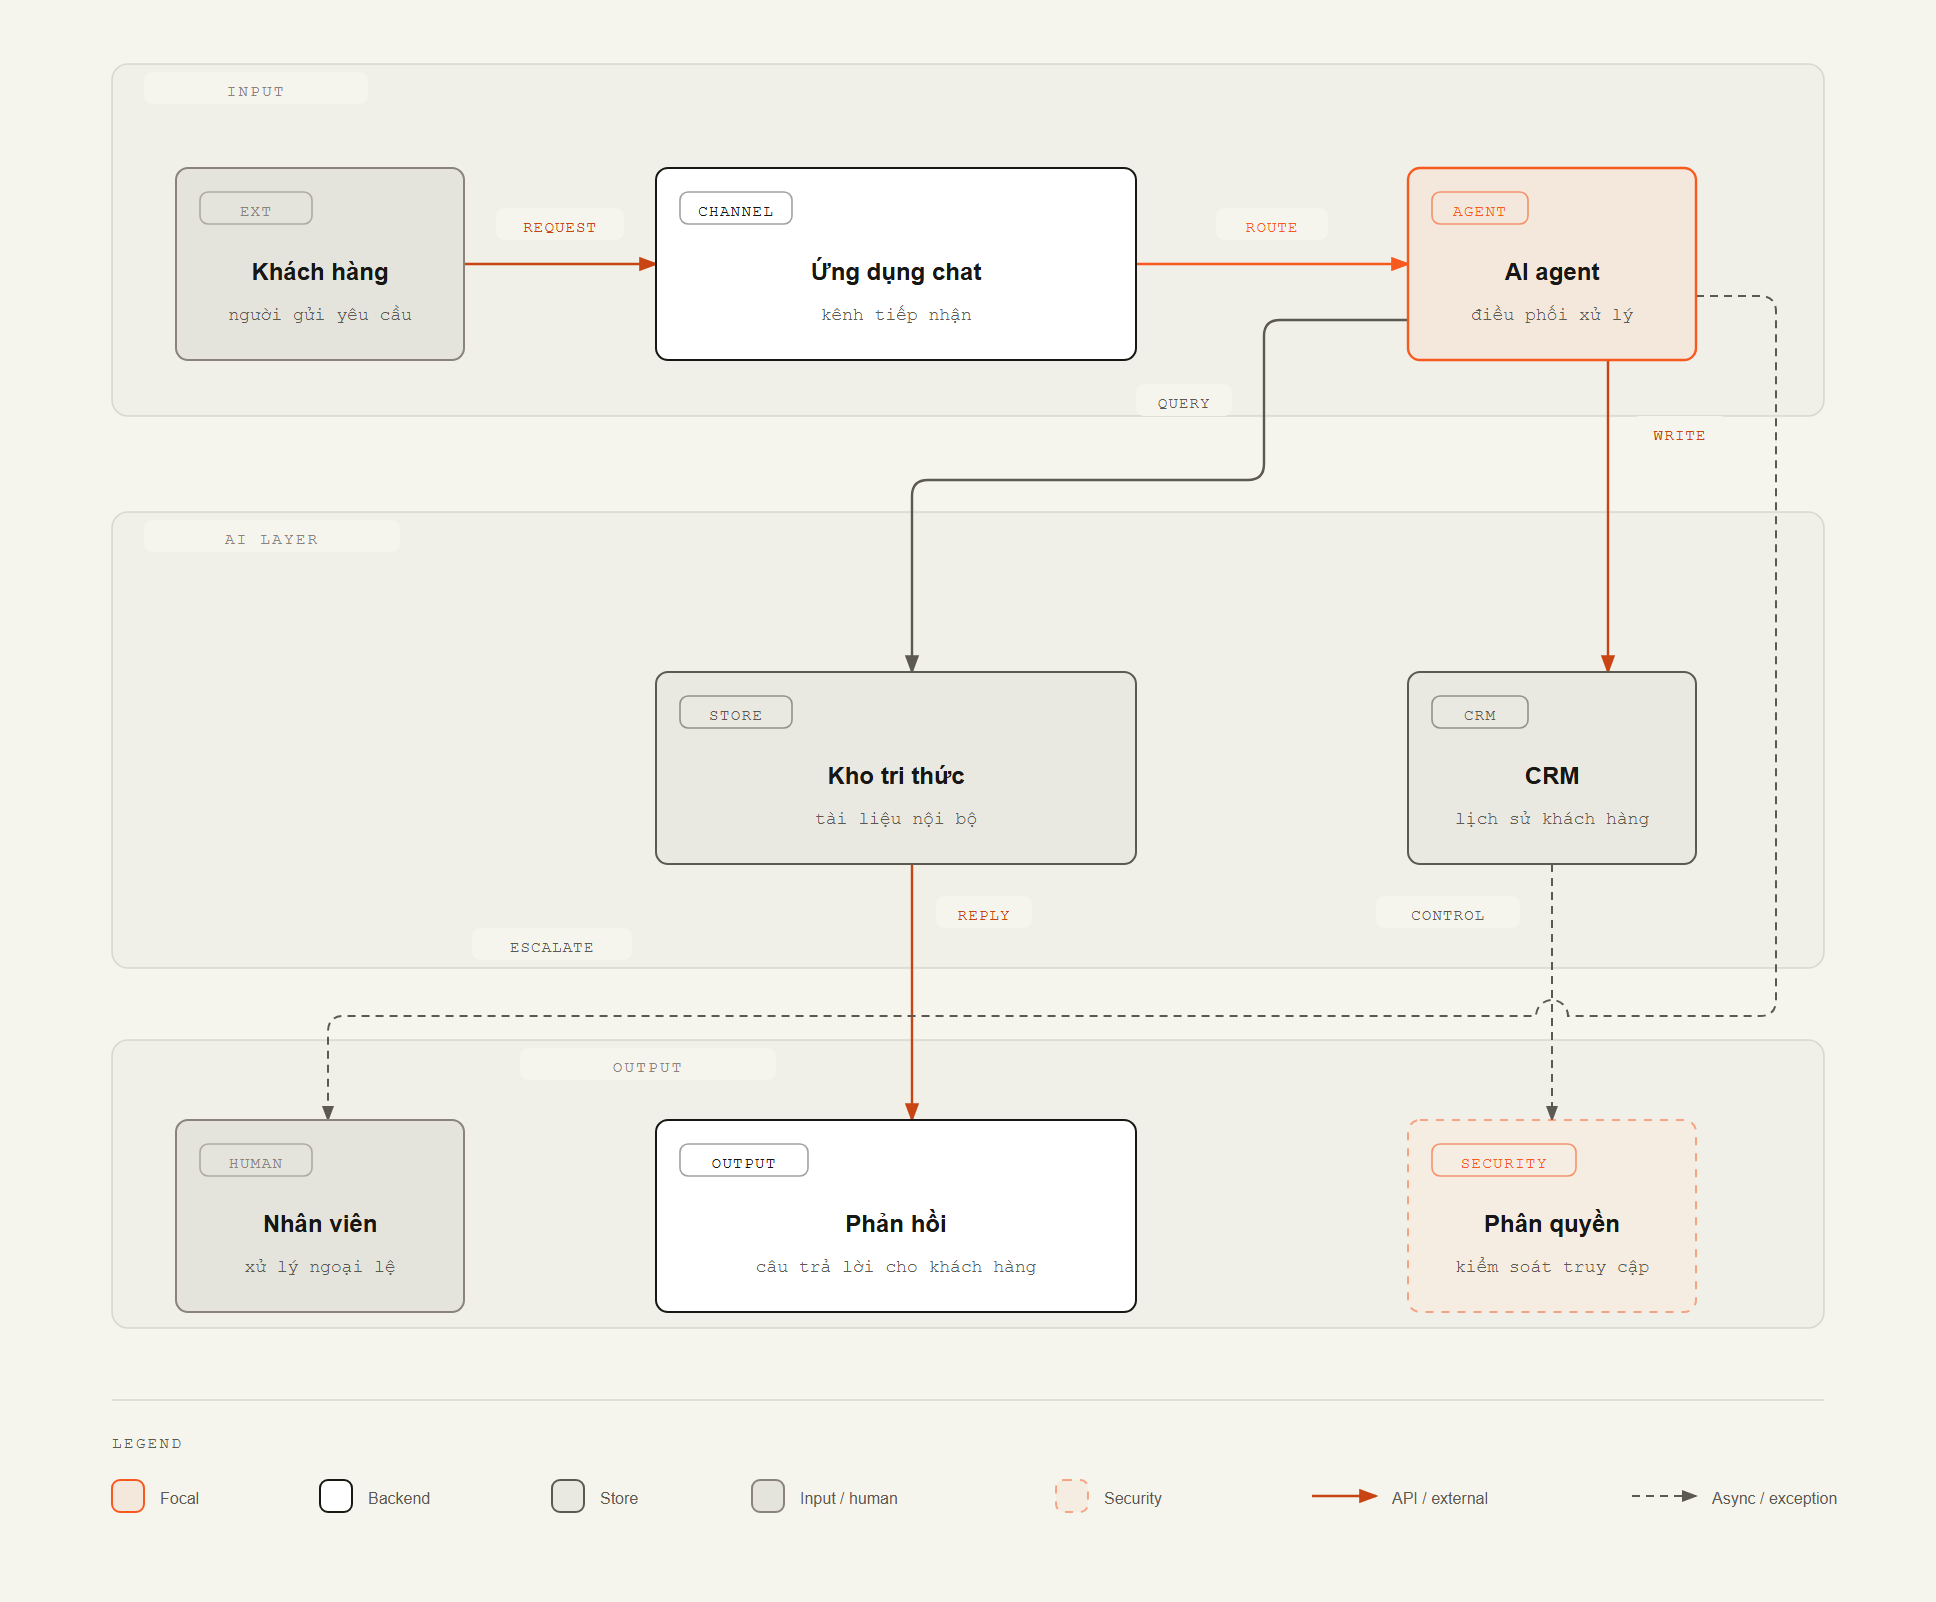The width and height of the screenshot is (1936, 1602).
Task: Select the Ứng dụng chat node
Action: click(x=896, y=264)
